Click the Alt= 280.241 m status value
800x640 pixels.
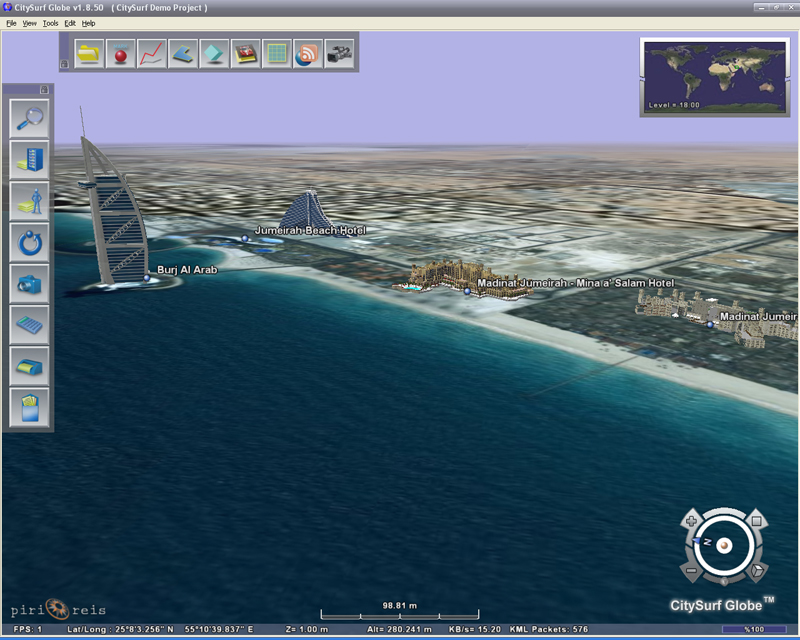pyautogui.click(x=399, y=629)
